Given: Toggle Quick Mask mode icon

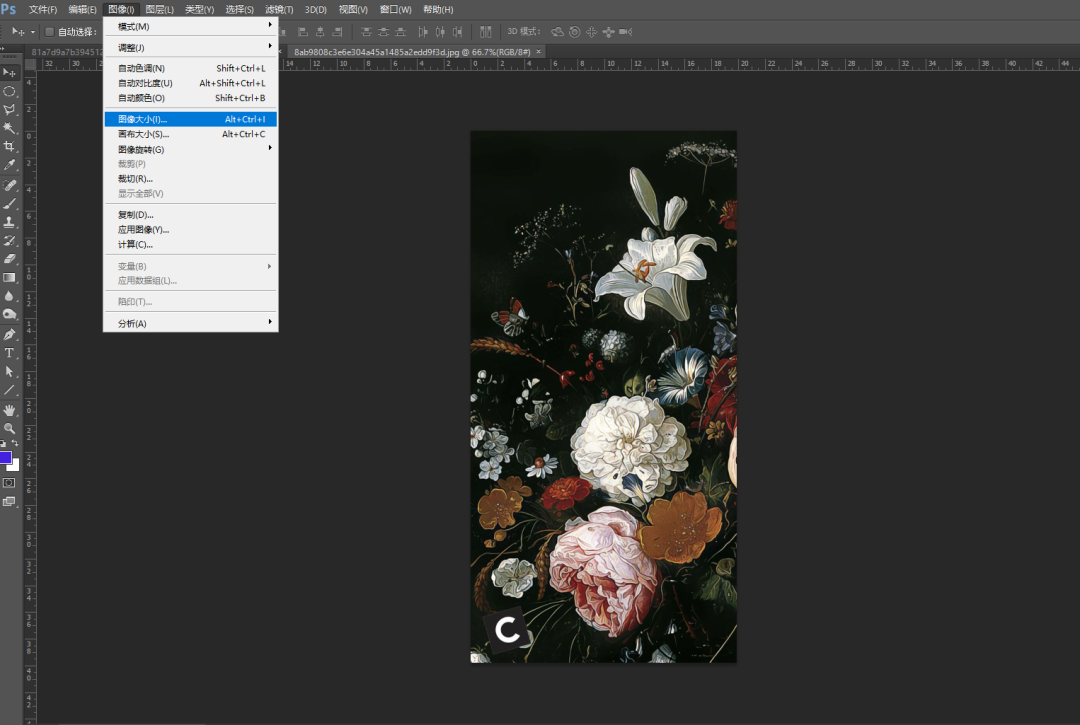Looking at the screenshot, I should (9, 483).
